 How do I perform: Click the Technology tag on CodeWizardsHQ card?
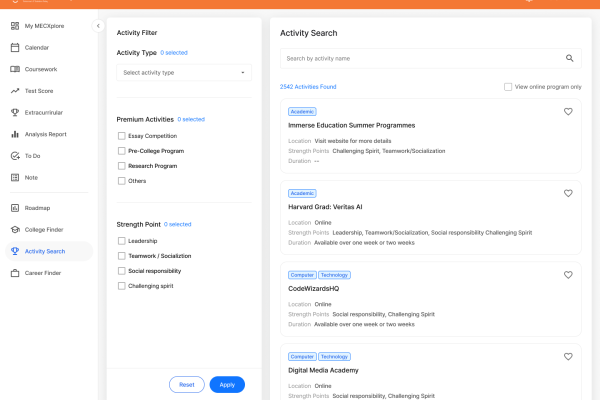[x=334, y=275]
